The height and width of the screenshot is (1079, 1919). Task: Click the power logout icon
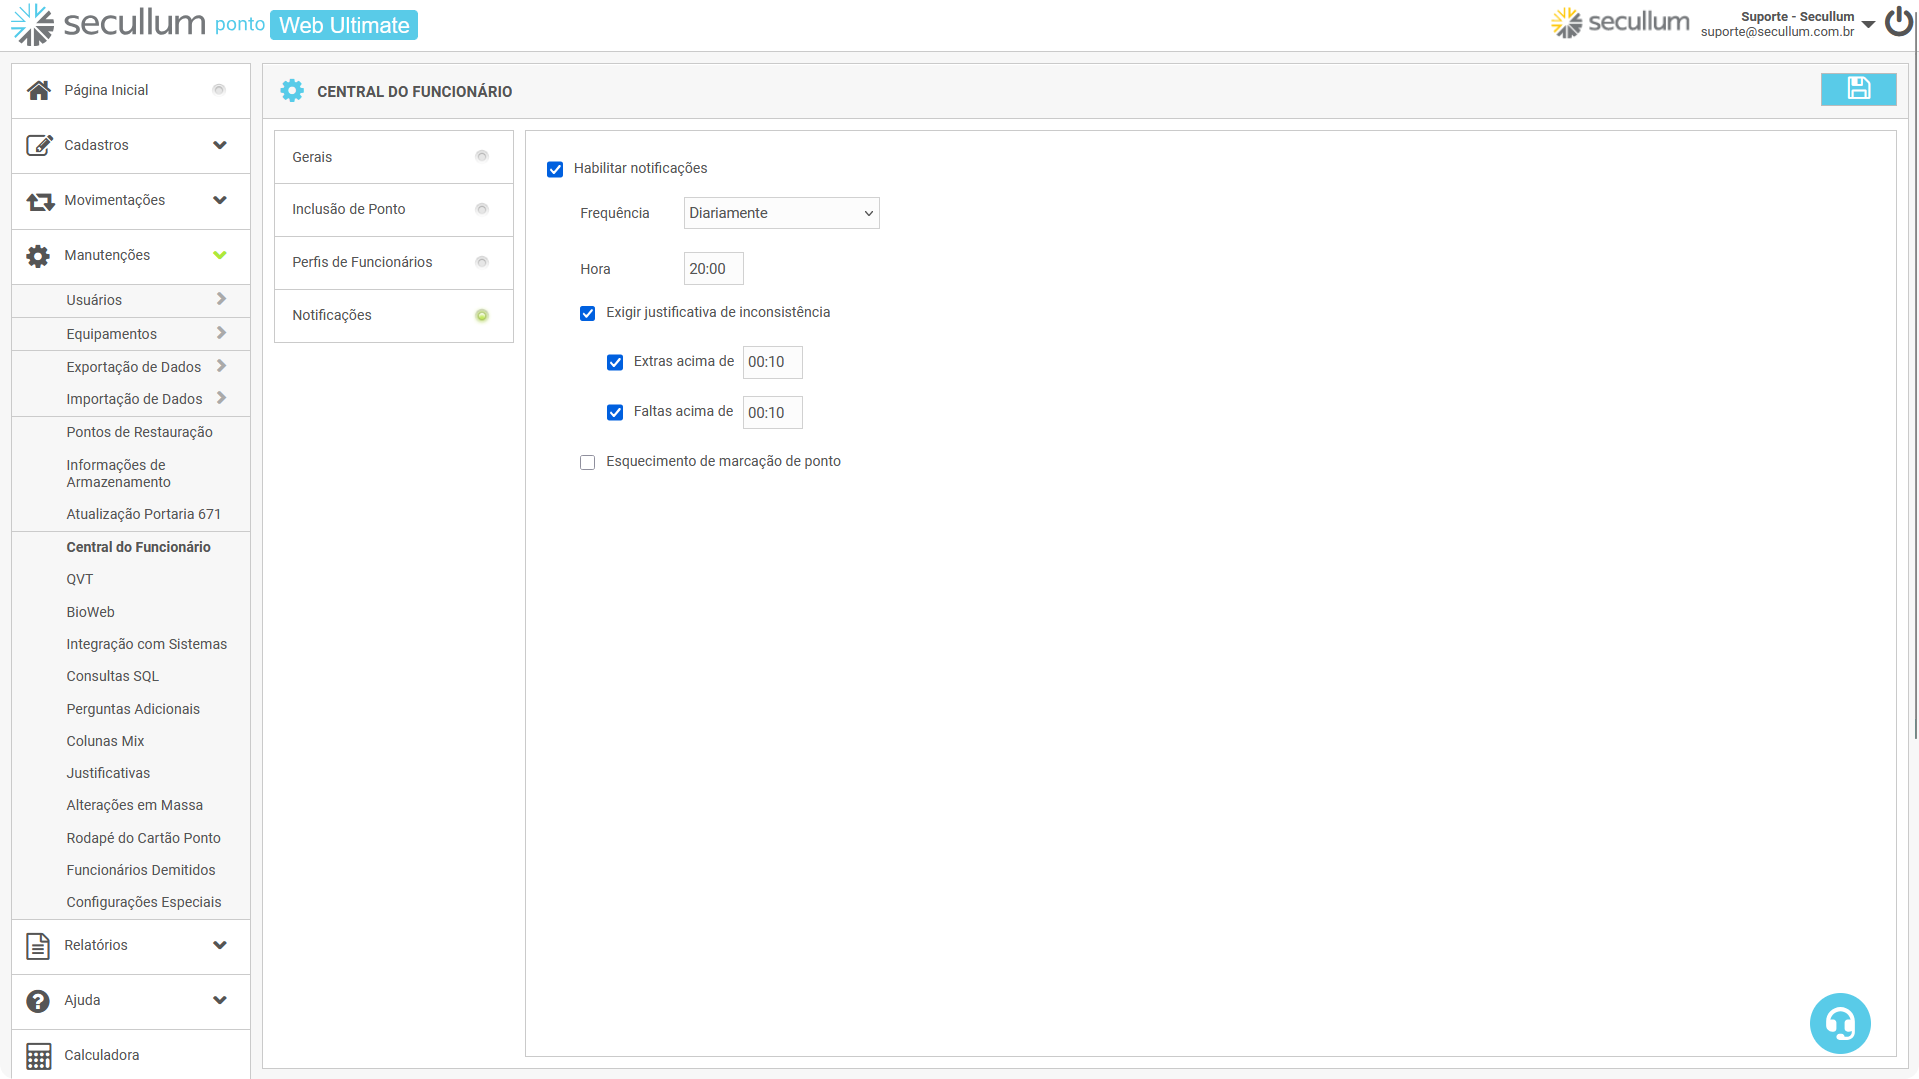pos(1897,22)
